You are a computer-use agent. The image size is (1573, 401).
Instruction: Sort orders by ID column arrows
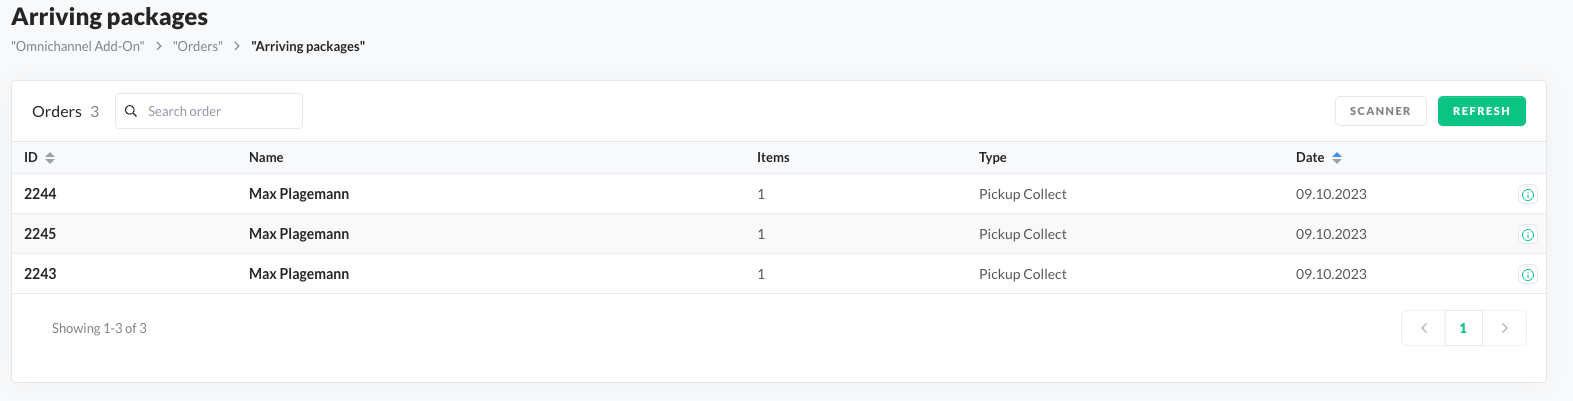tap(50, 158)
